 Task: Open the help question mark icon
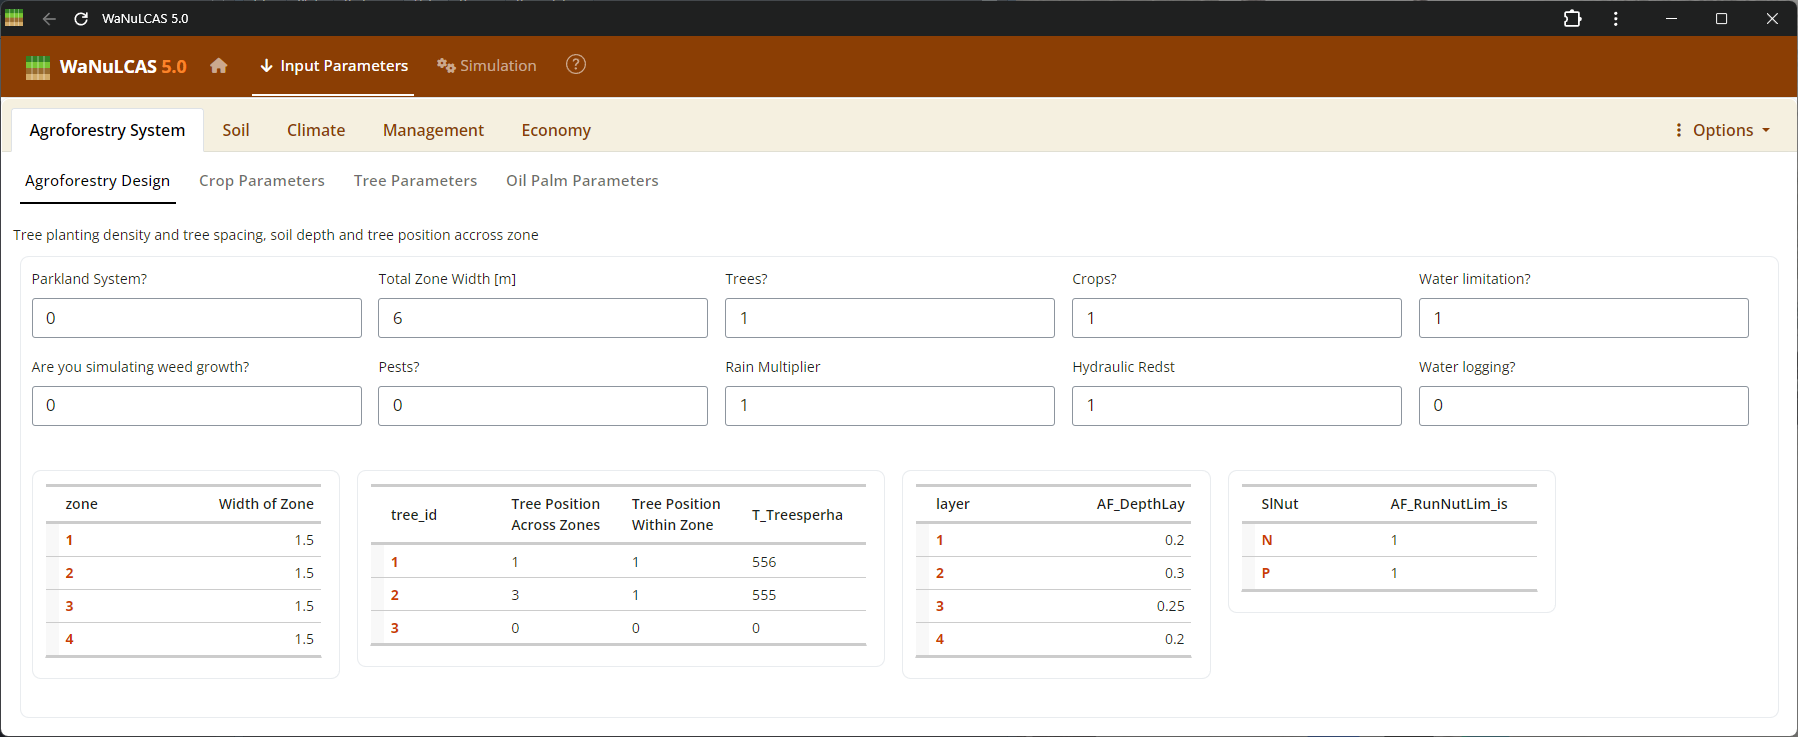[576, 65]
